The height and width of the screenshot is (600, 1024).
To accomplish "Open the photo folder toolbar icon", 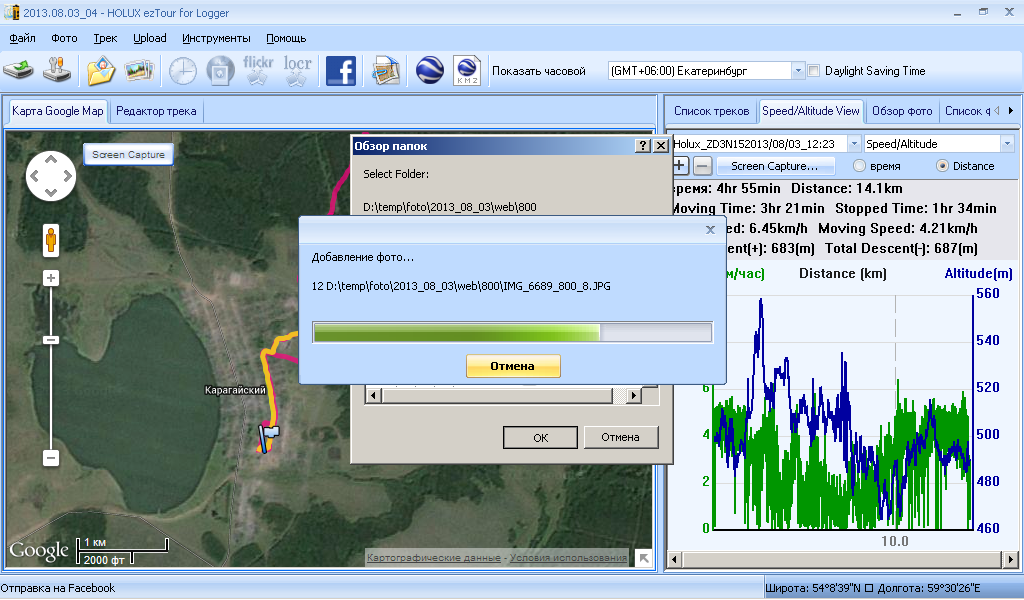I will [x=101, y=71].
